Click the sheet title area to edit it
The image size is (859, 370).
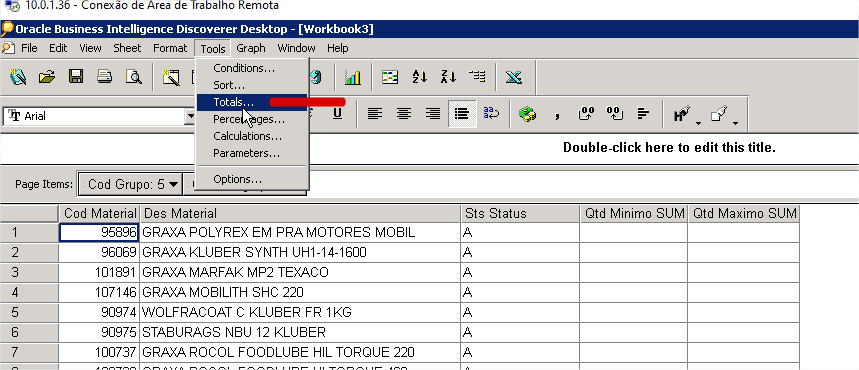(669, 148)
